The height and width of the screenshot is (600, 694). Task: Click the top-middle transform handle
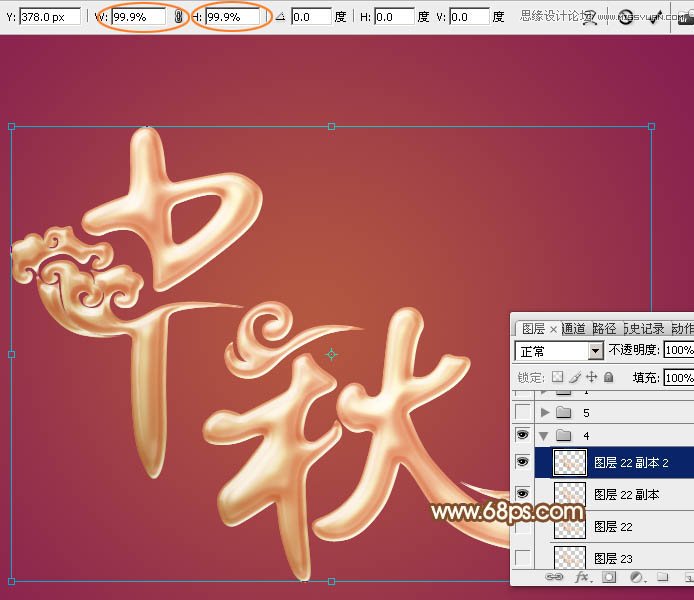[x=332, y=127]
